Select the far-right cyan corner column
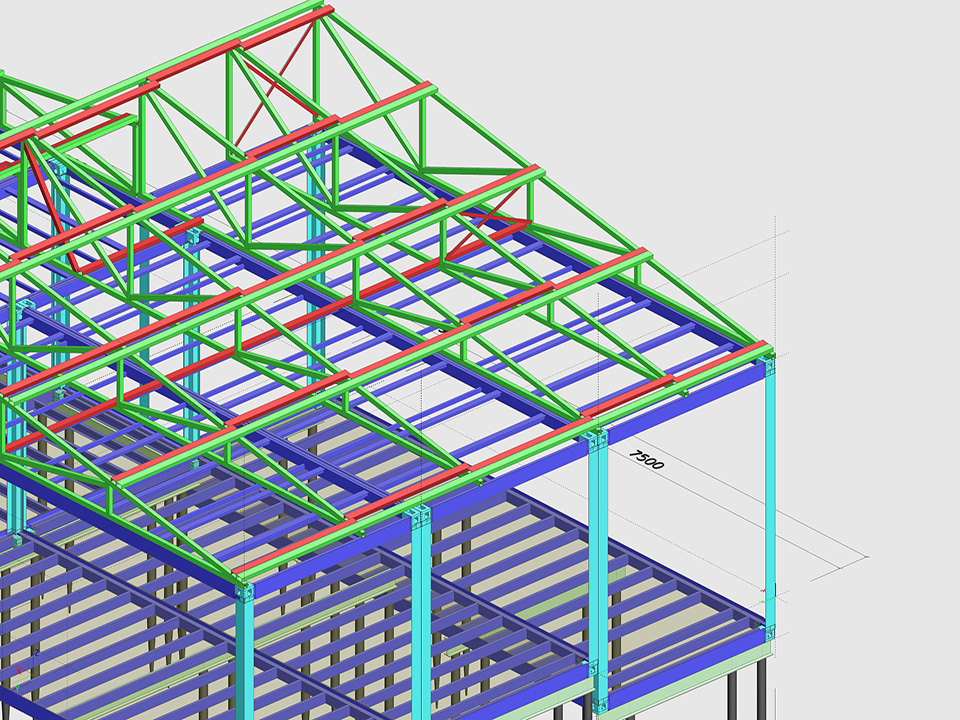The image size is (960, 720). click(771, 480)
